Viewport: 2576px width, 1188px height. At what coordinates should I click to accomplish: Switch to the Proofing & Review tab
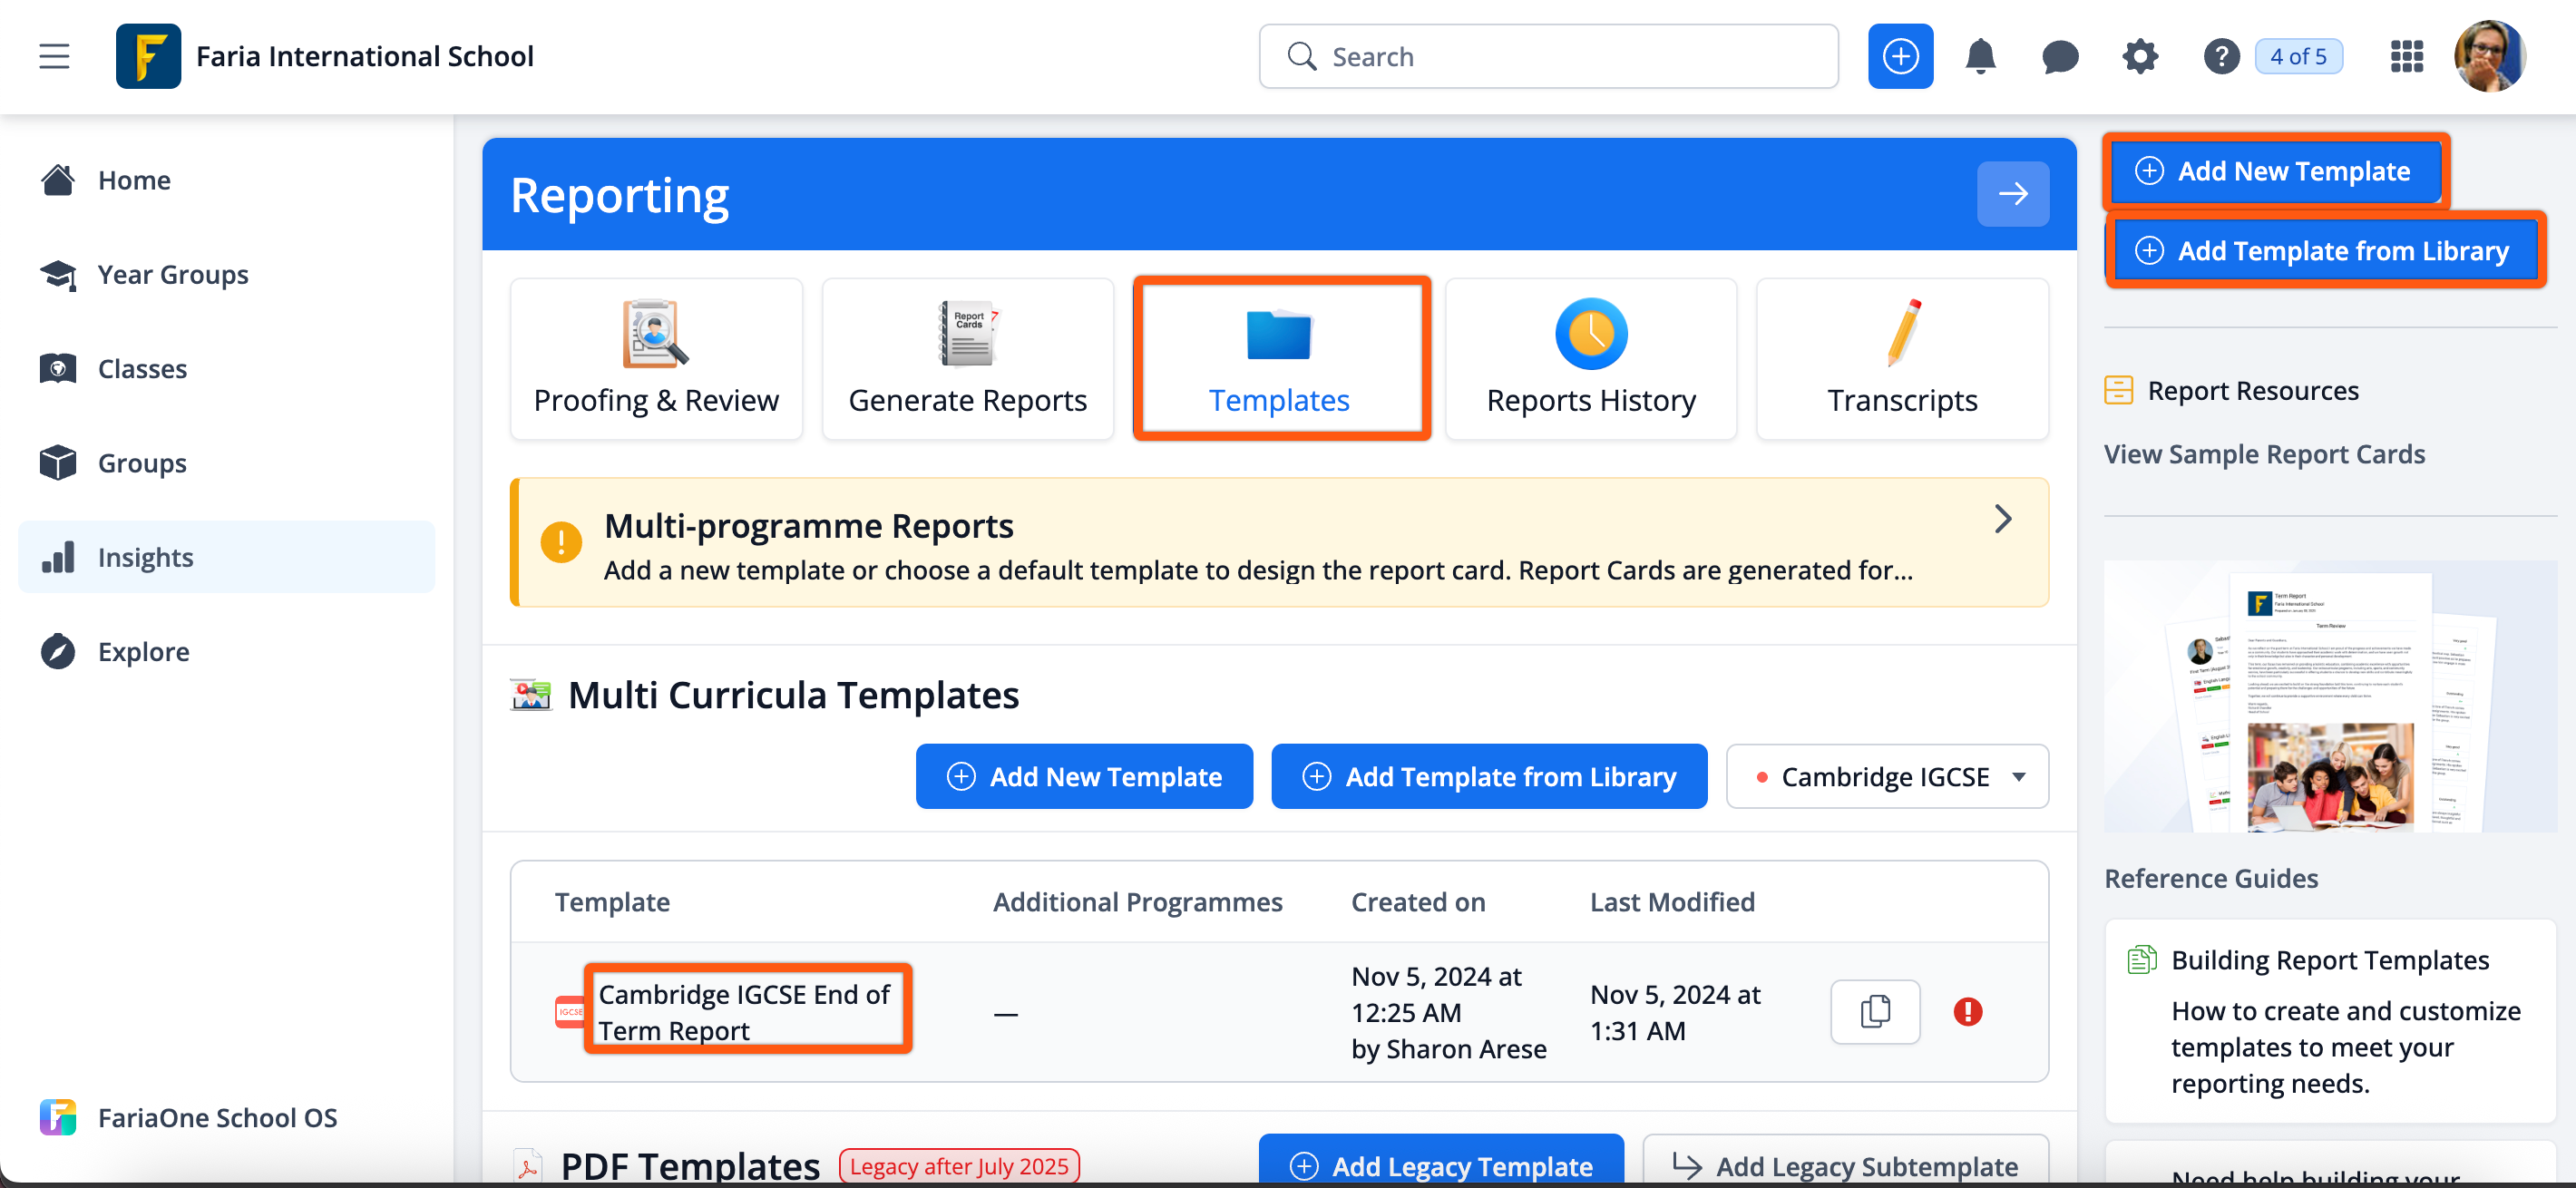point(656,359)
